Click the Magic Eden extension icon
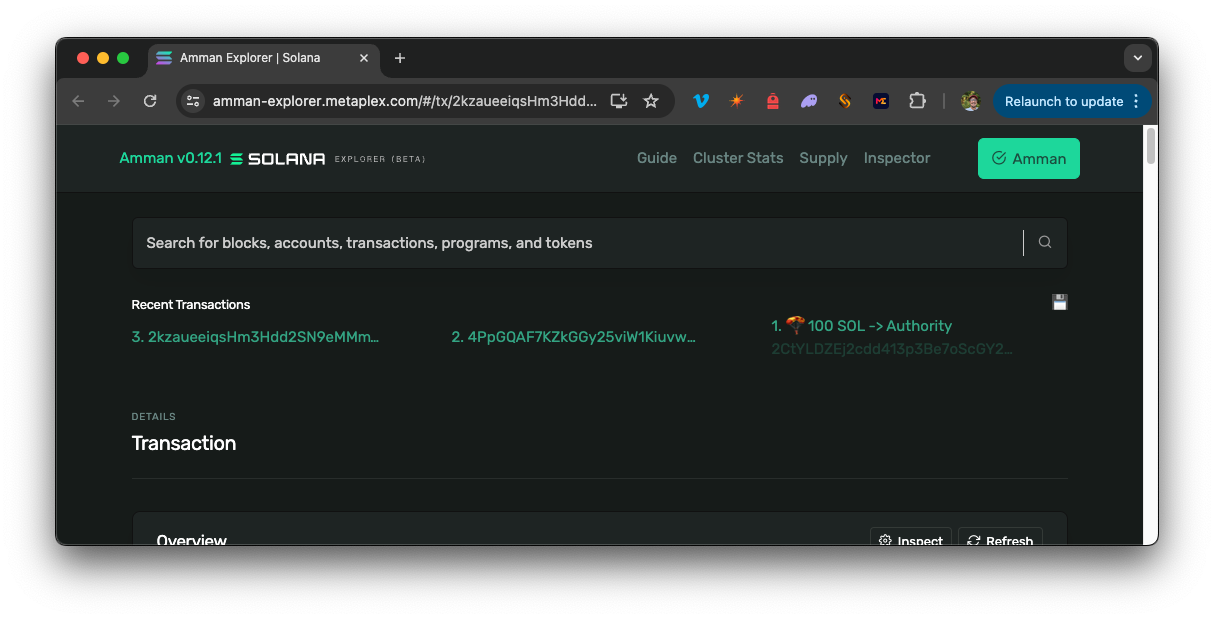The width and height of the screenshot is (1214, 619). [881, 101]
